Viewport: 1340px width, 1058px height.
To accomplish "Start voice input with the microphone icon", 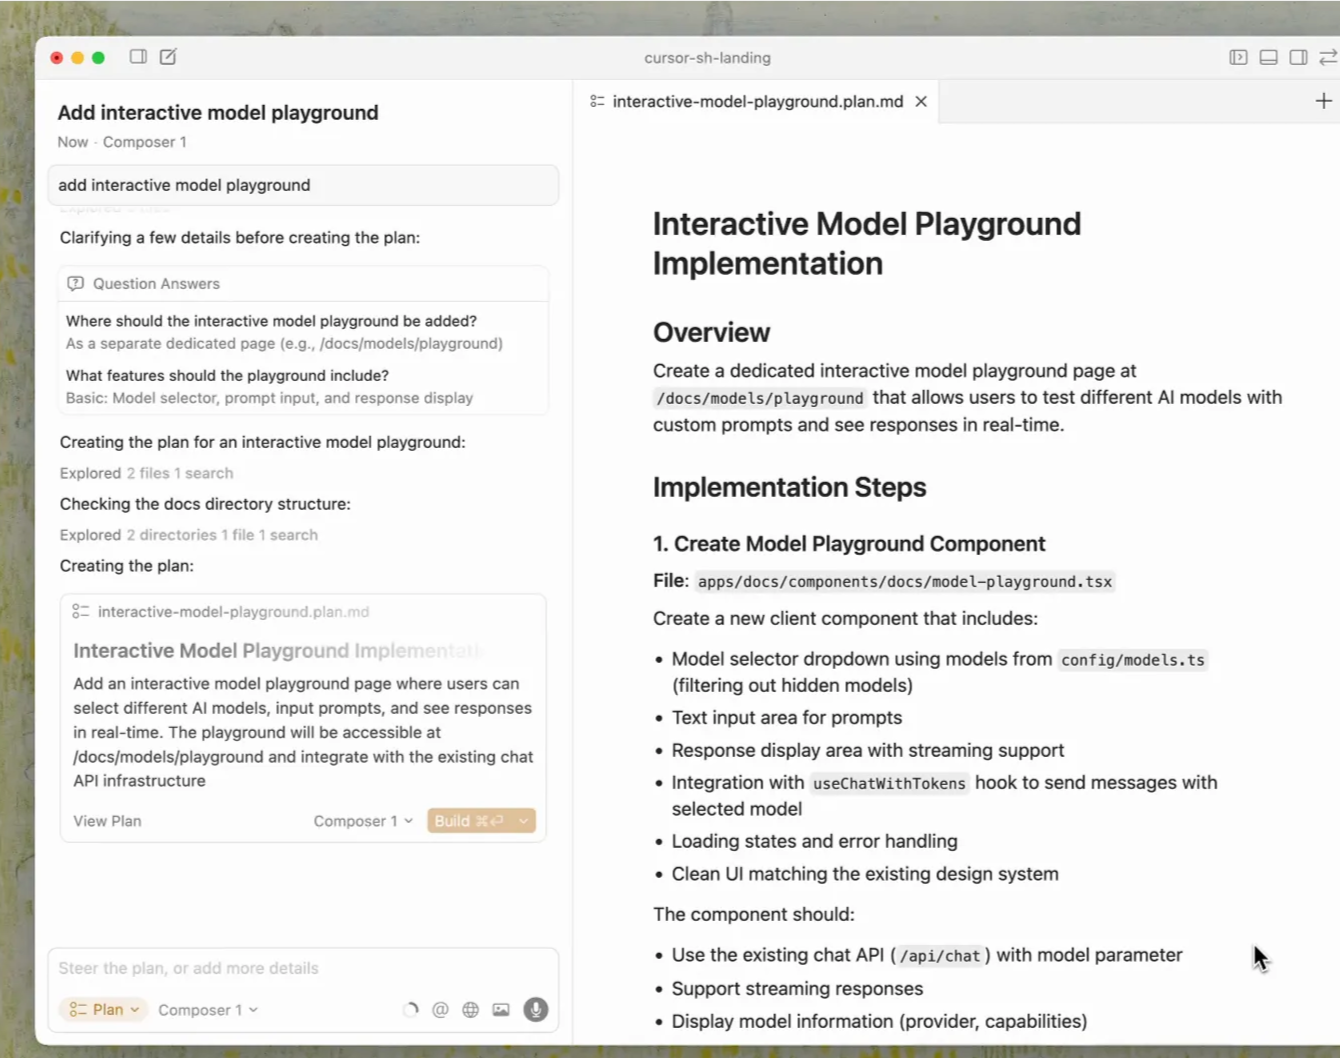I will point(536,1010).
